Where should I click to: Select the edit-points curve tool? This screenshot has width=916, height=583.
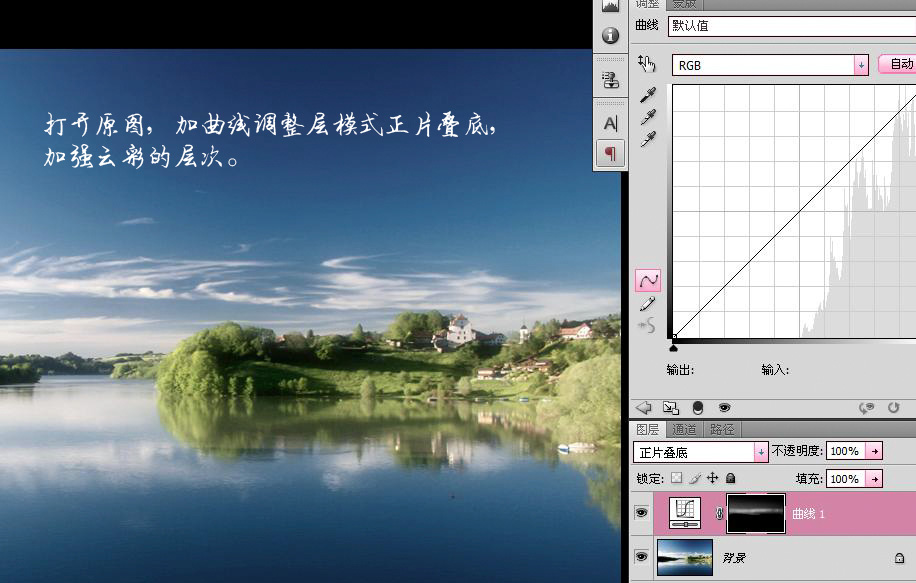pyautogui.click(x=648, y=280)
